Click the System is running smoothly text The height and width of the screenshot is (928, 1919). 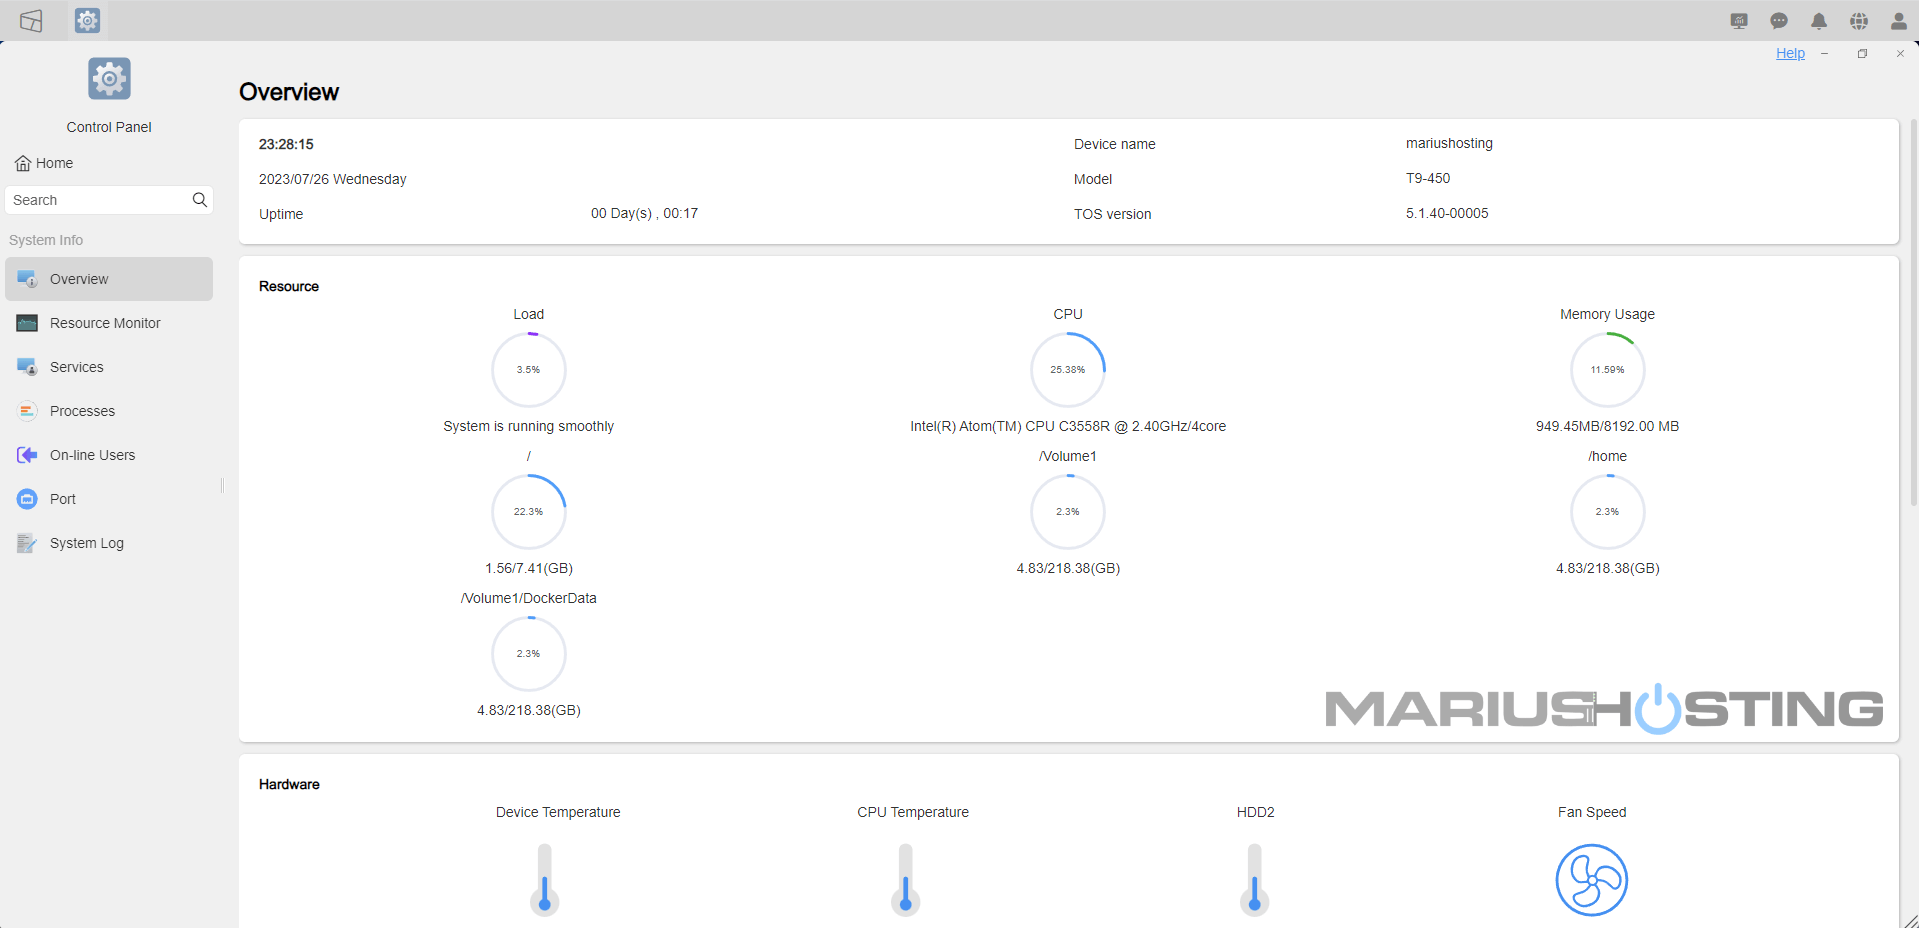529,426
